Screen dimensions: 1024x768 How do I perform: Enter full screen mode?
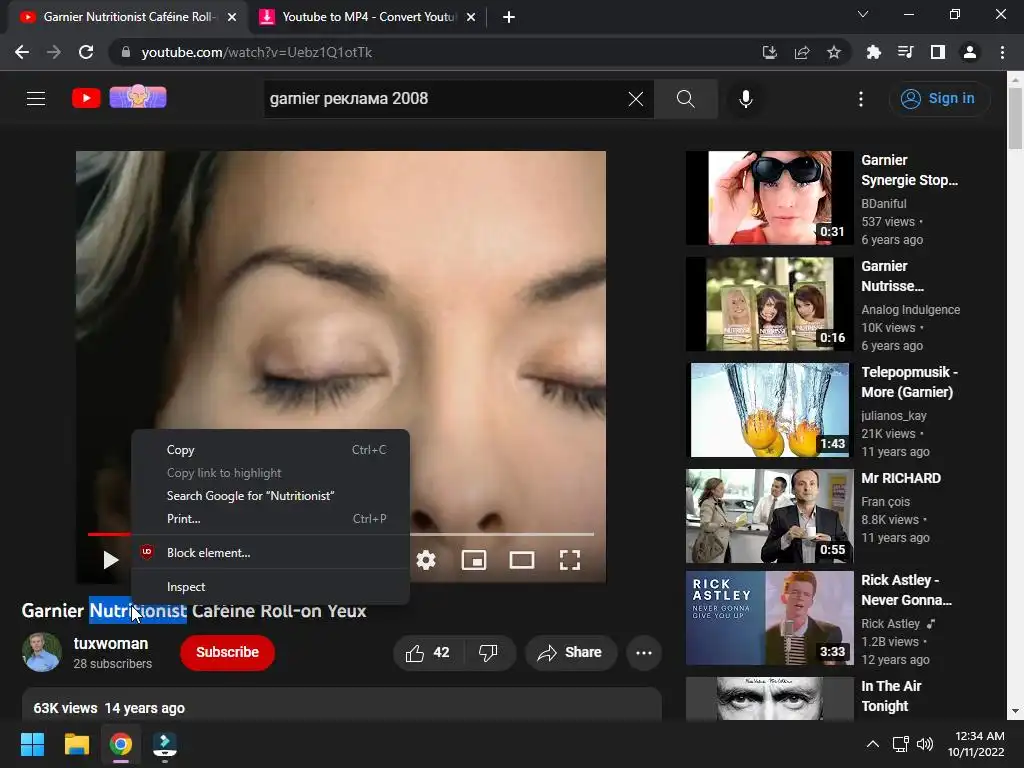click(x=569, y=560)
